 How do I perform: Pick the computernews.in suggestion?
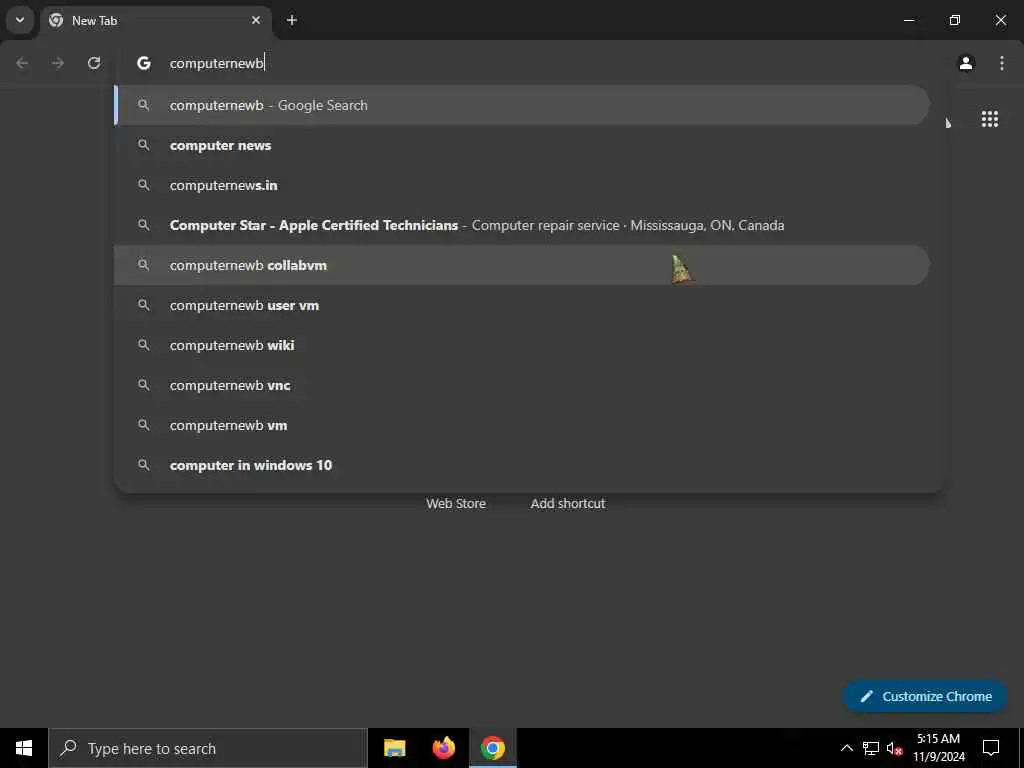[522, 185]
